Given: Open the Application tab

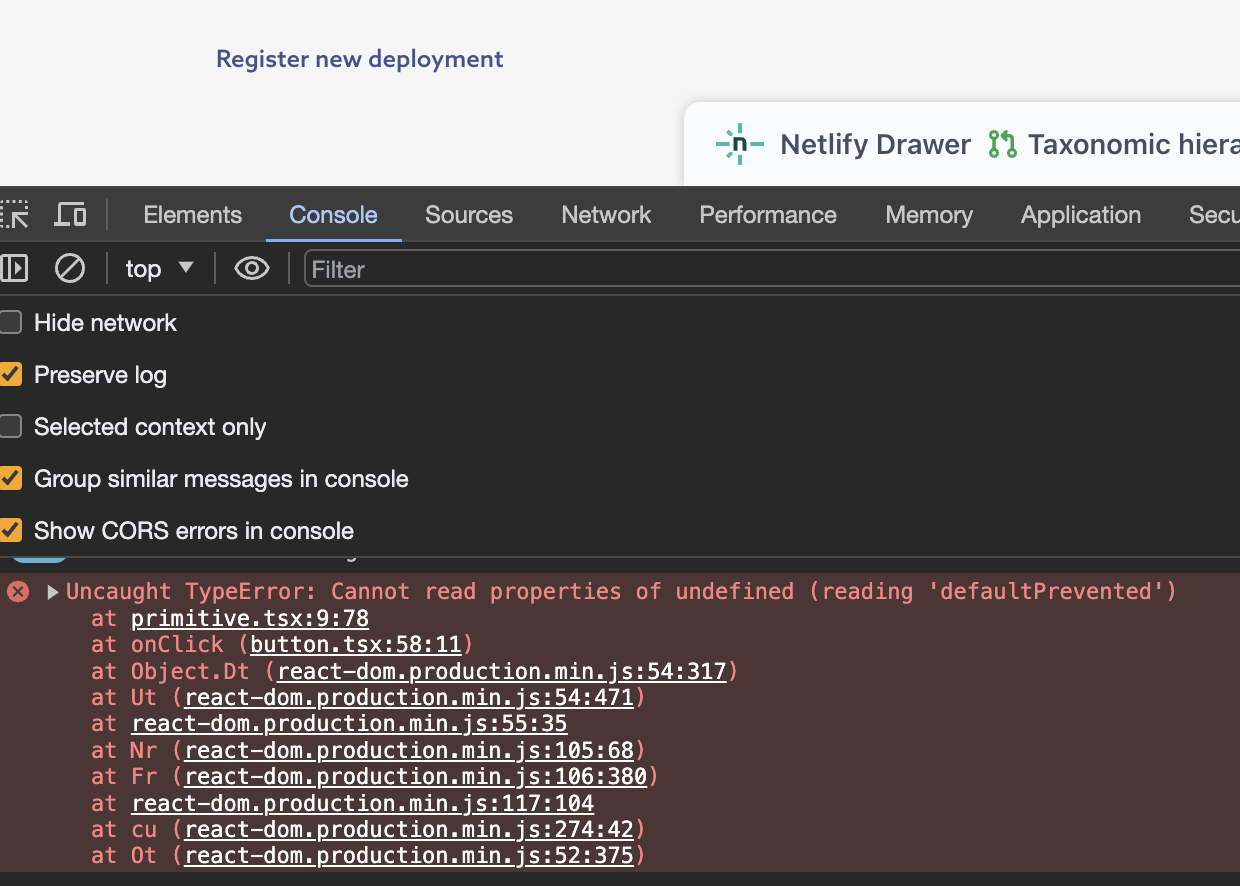Looking at the screenshot, I should pyautogui.click(x=1081, y=215).
